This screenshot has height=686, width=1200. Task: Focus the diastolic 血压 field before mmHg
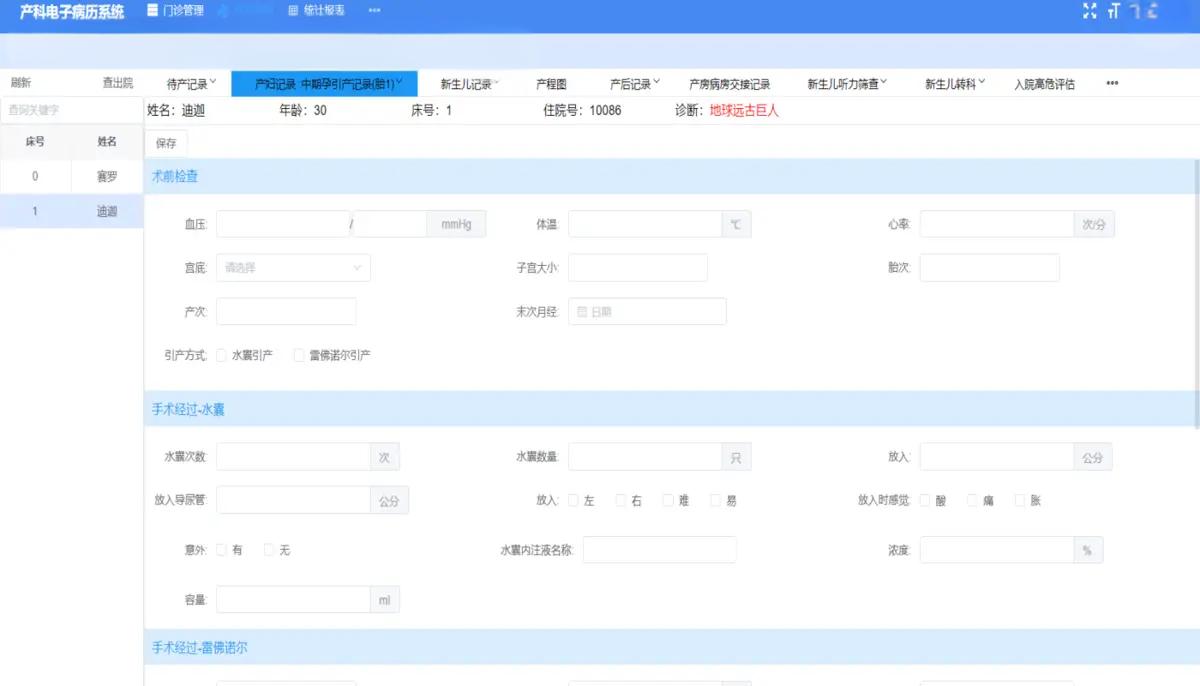tap(391, 224)
